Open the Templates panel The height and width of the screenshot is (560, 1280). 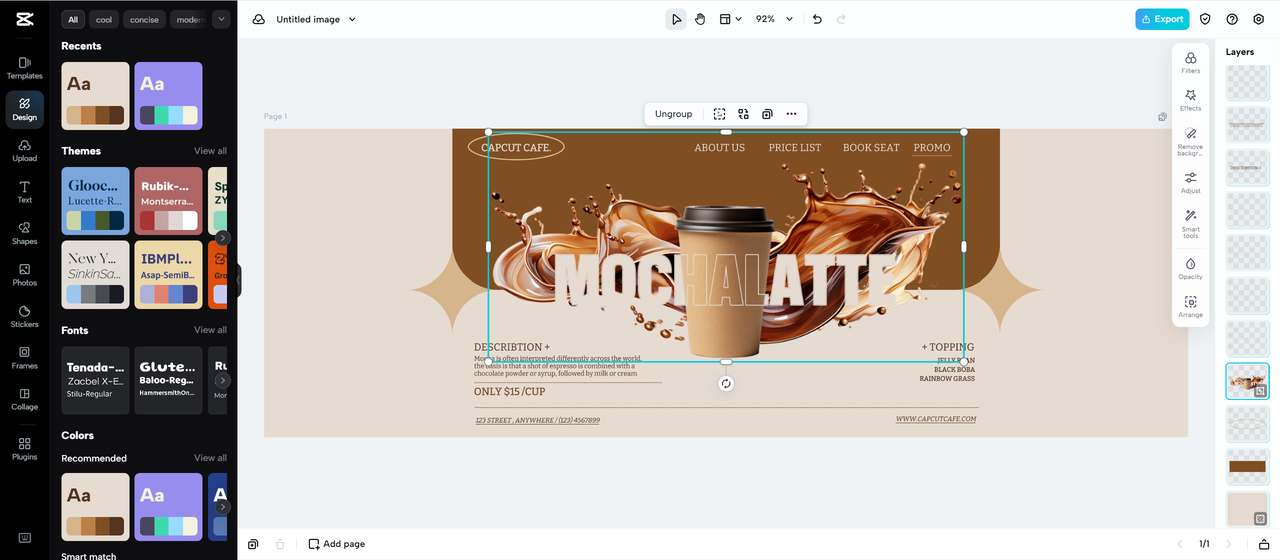pos(24,67)
